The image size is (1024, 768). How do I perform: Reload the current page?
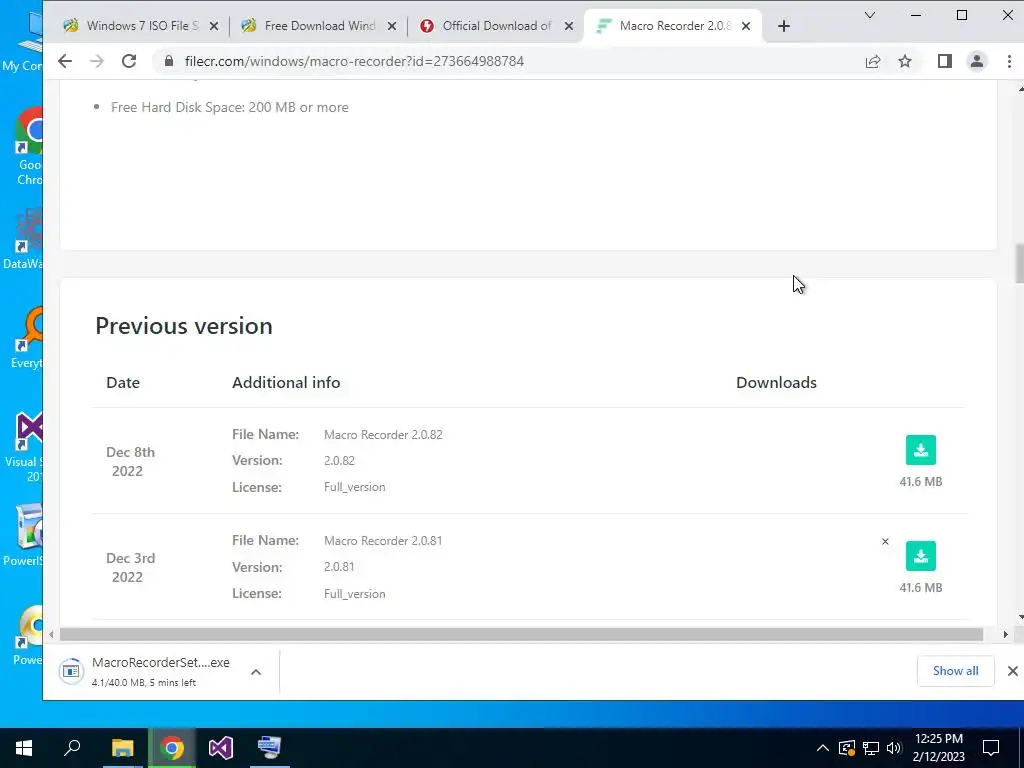pyautogui.click(x=129, y=61)
